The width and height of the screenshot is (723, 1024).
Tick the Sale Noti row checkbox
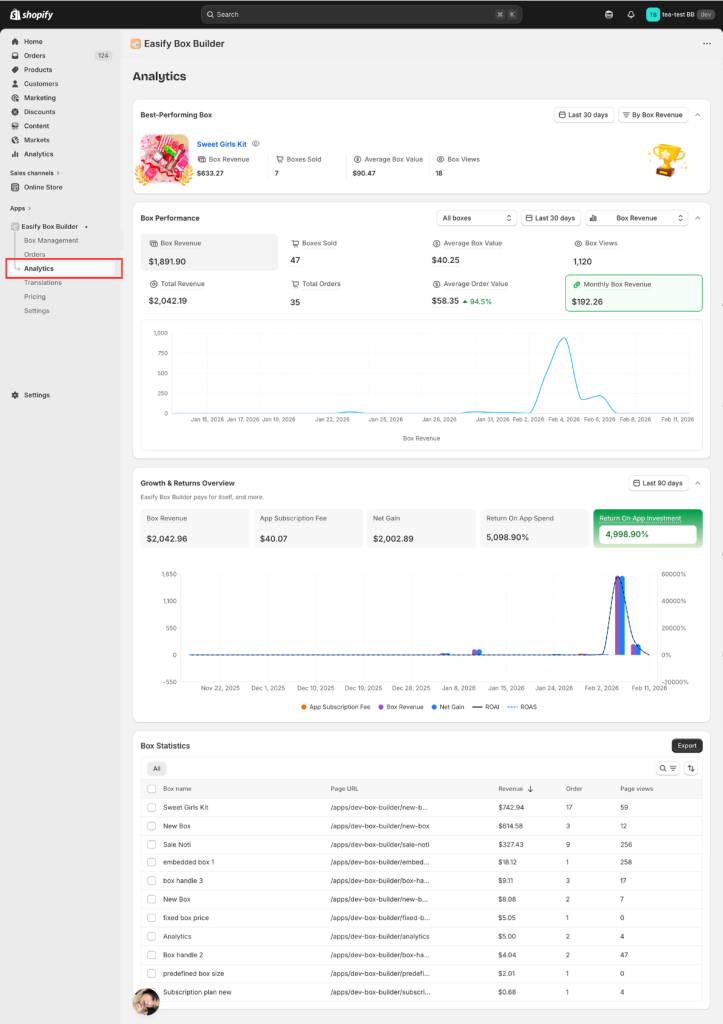[x=152, y=844]
